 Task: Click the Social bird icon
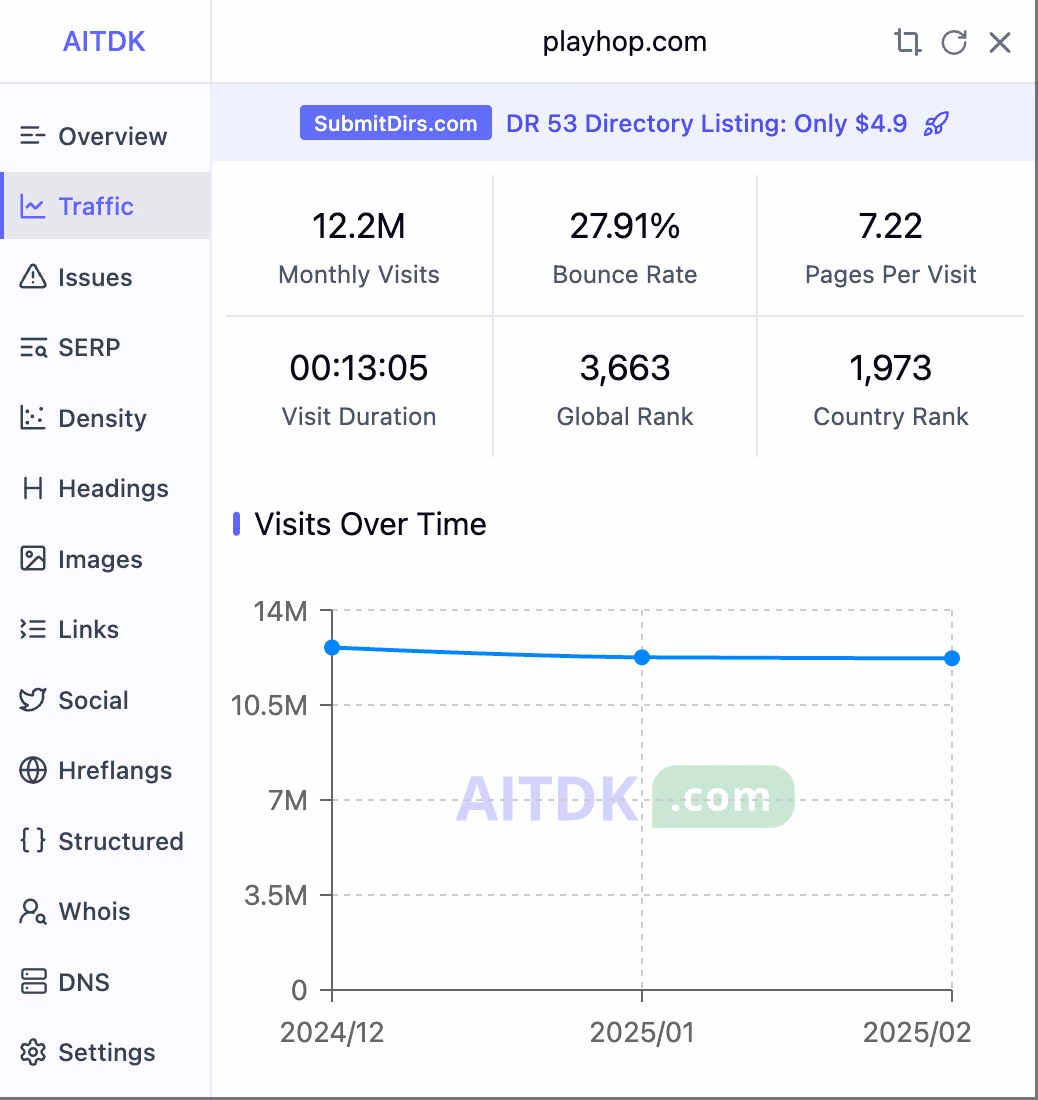point(33,700)
